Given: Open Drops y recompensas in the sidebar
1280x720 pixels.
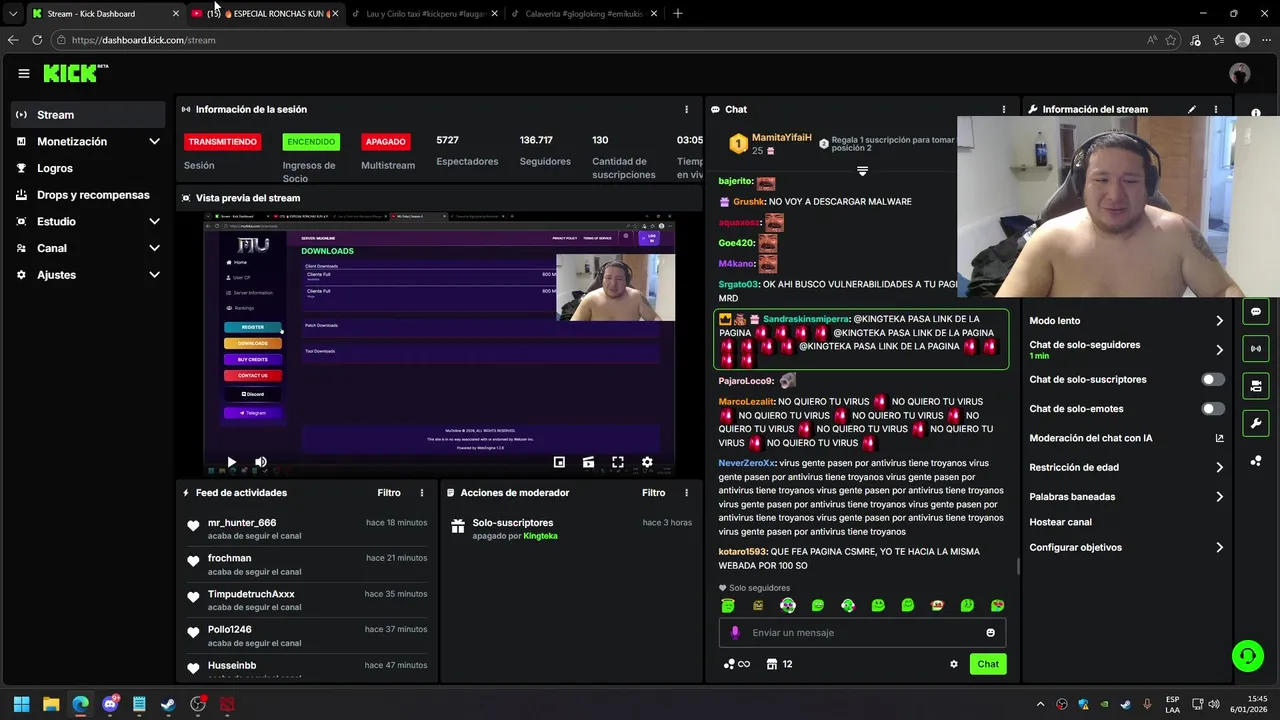Looking at the screenshot, I should [88, 195].
